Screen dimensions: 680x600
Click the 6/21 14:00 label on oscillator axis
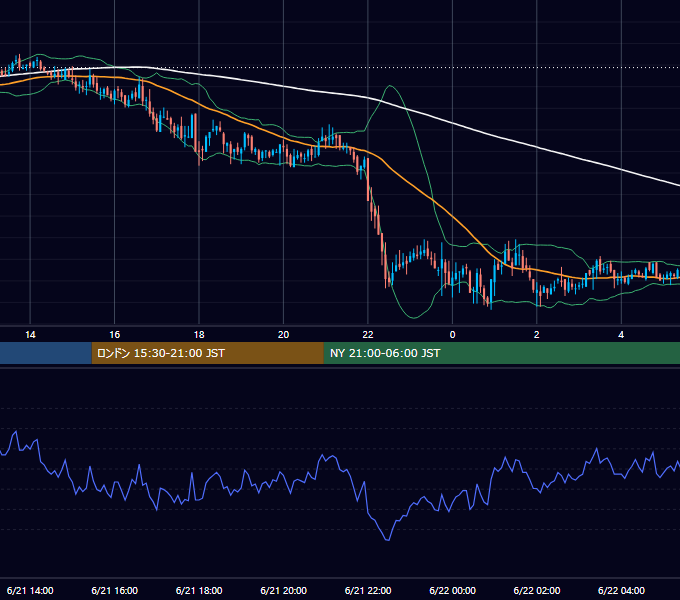click(30, 590)
